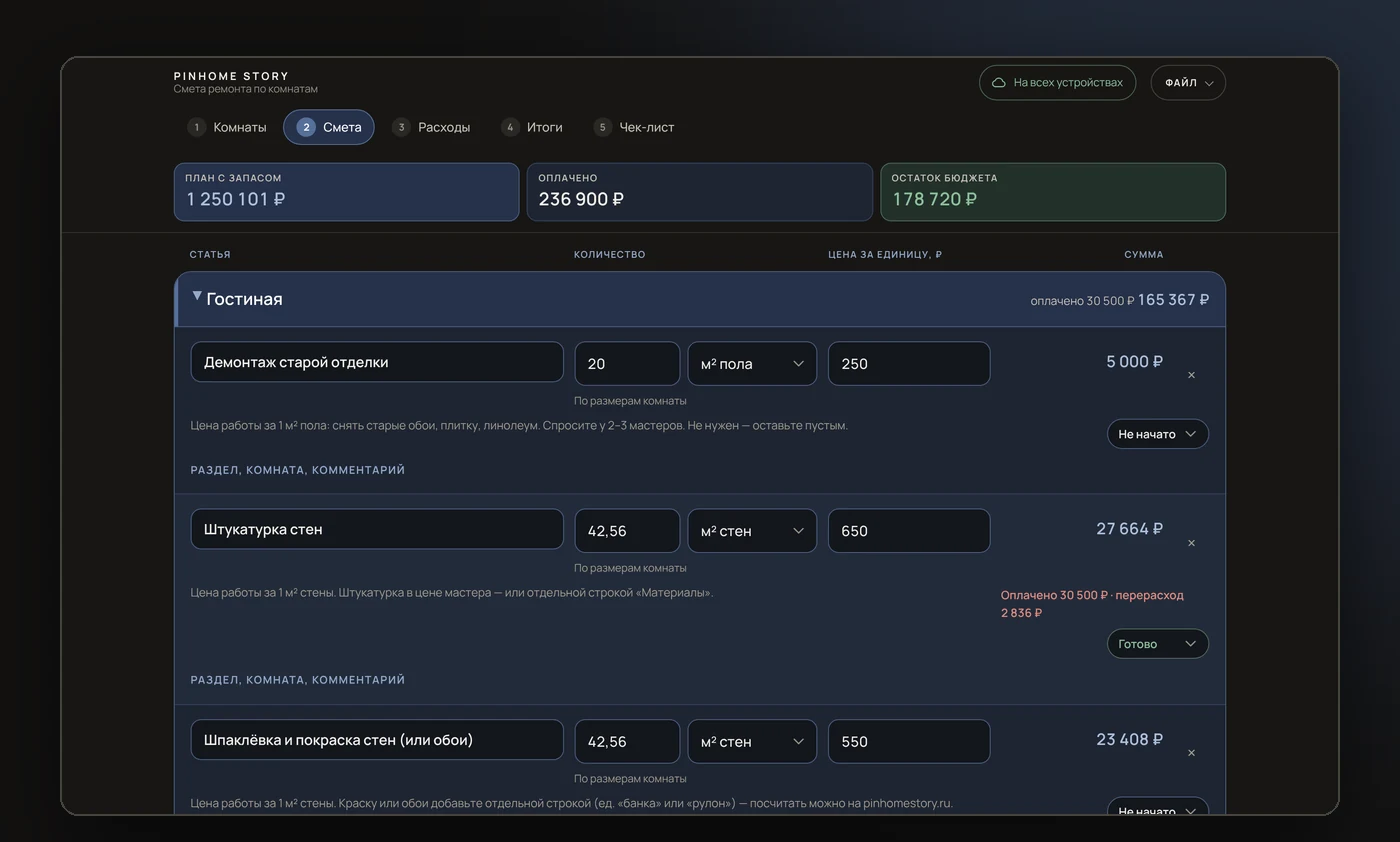Go to step 1 Комнаты
Screen dimensions: 1400x842
click(x=227, y=127)
